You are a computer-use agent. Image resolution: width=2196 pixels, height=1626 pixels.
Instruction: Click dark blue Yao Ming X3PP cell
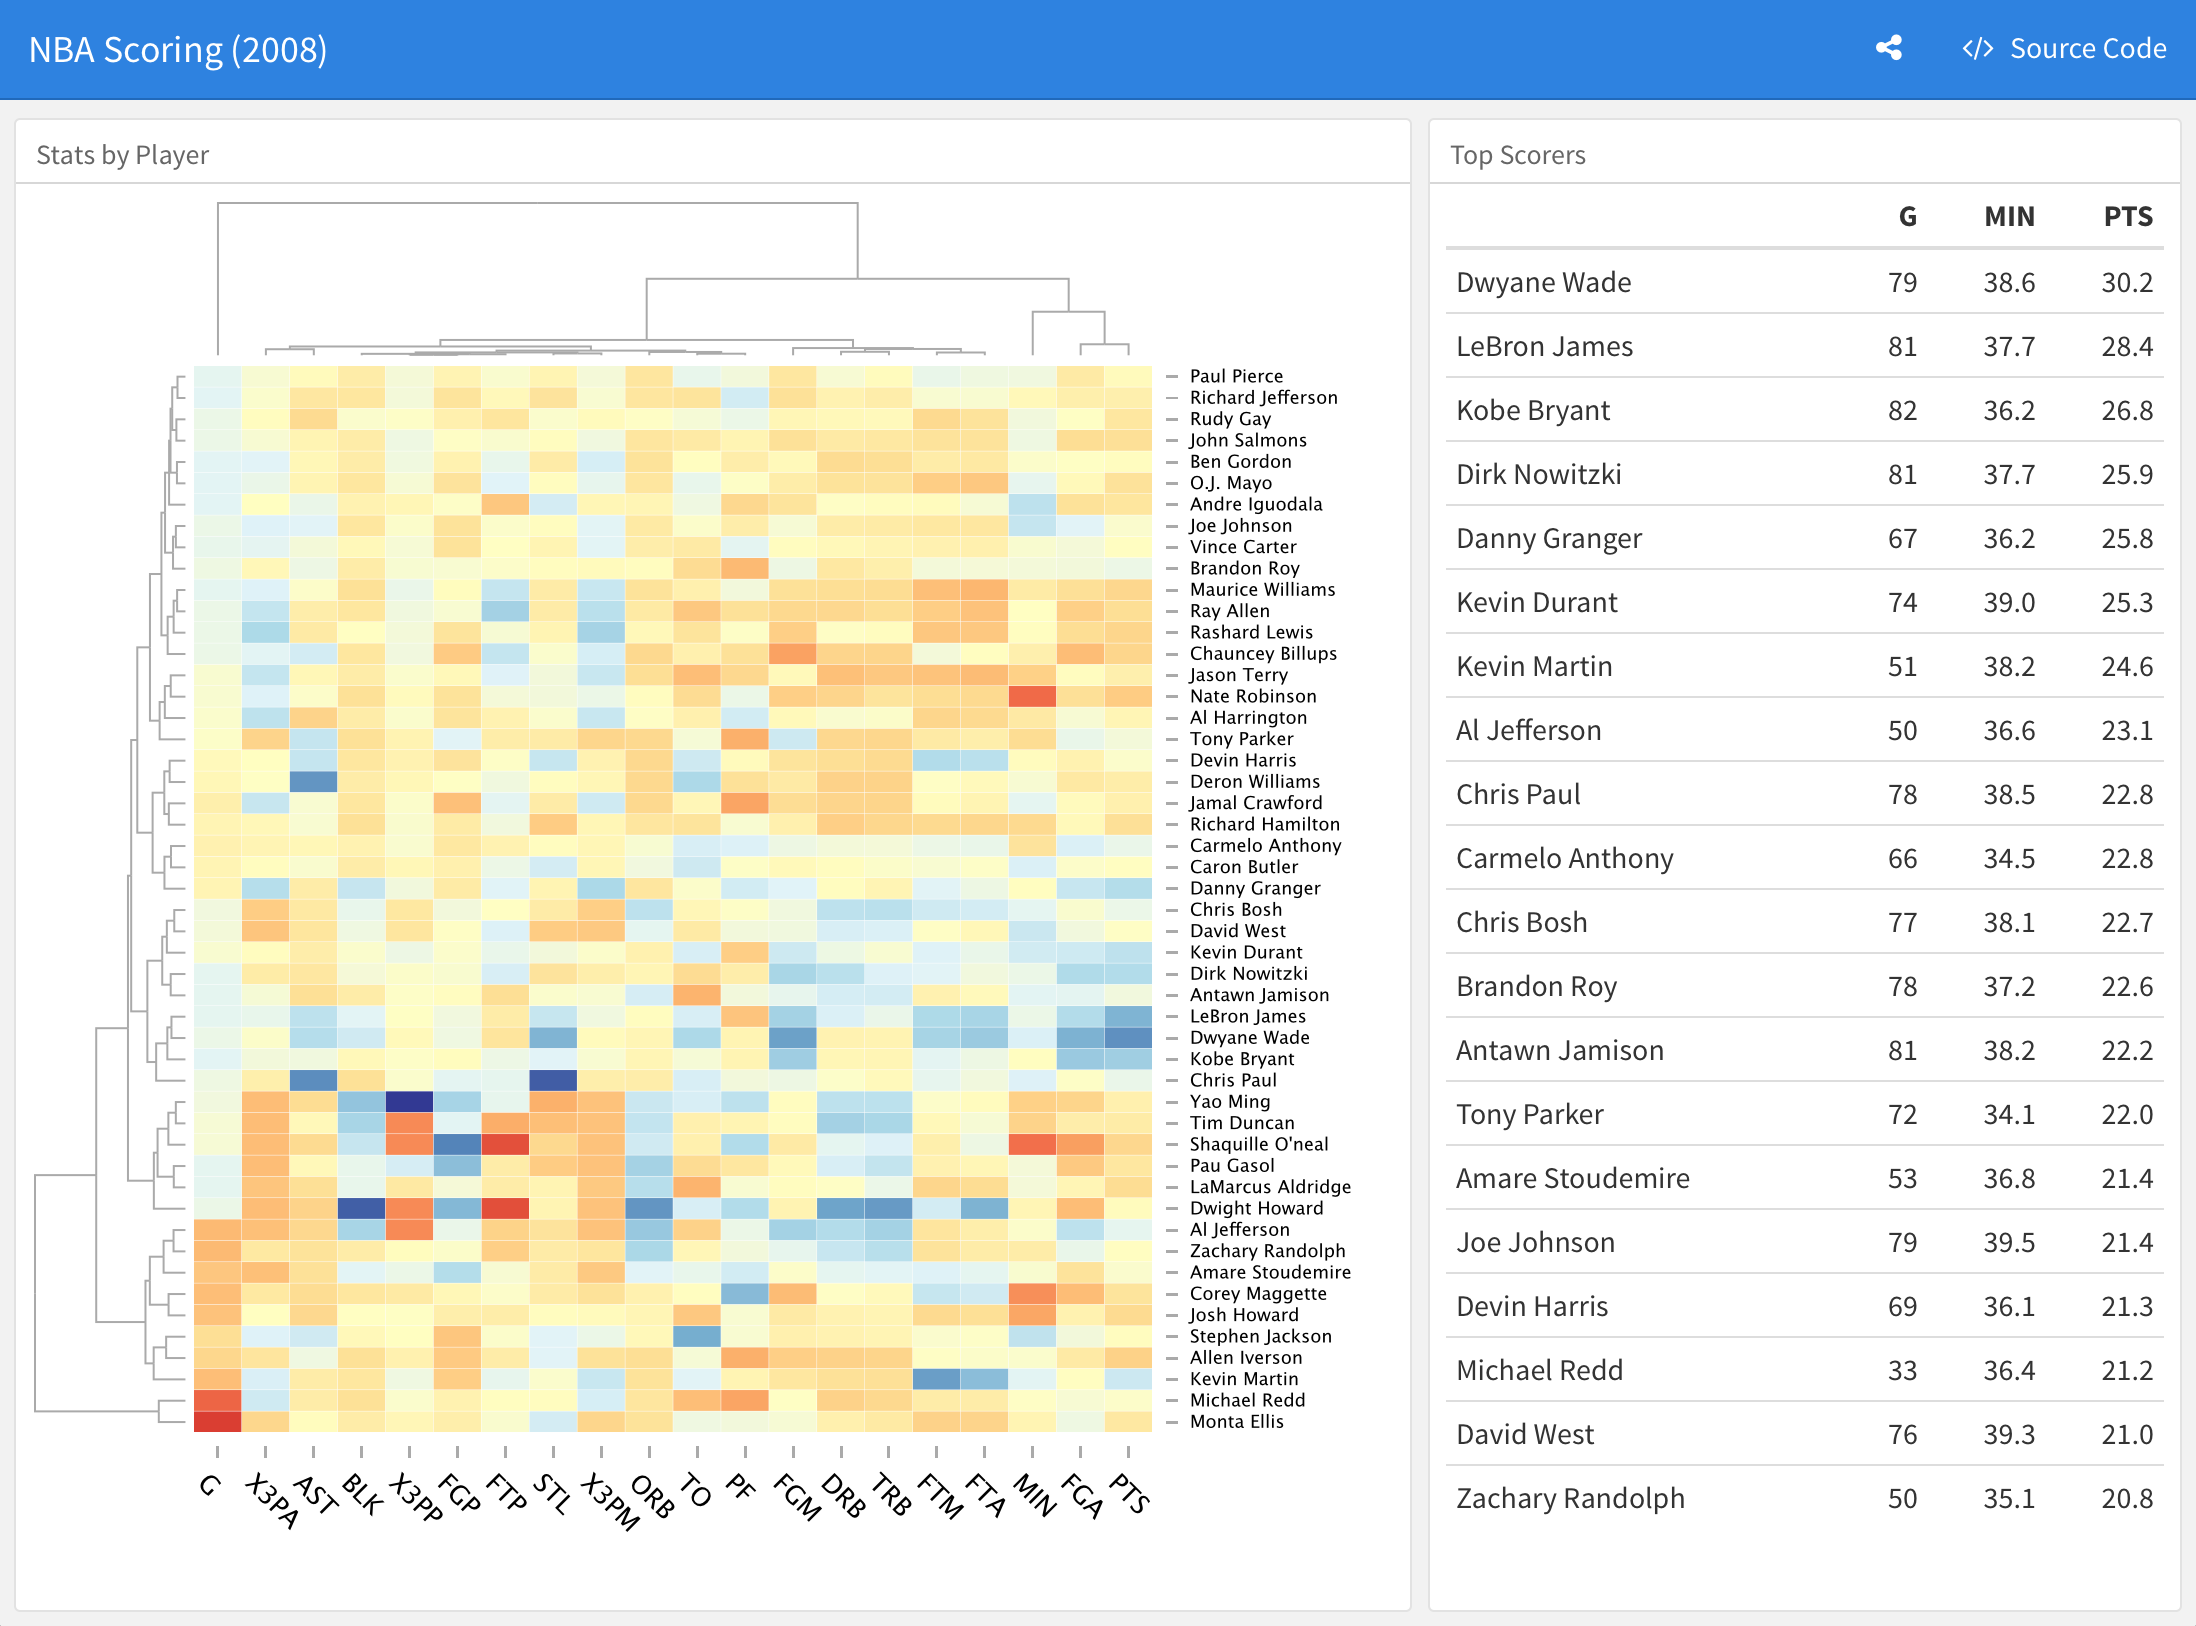coord(409,1101)
